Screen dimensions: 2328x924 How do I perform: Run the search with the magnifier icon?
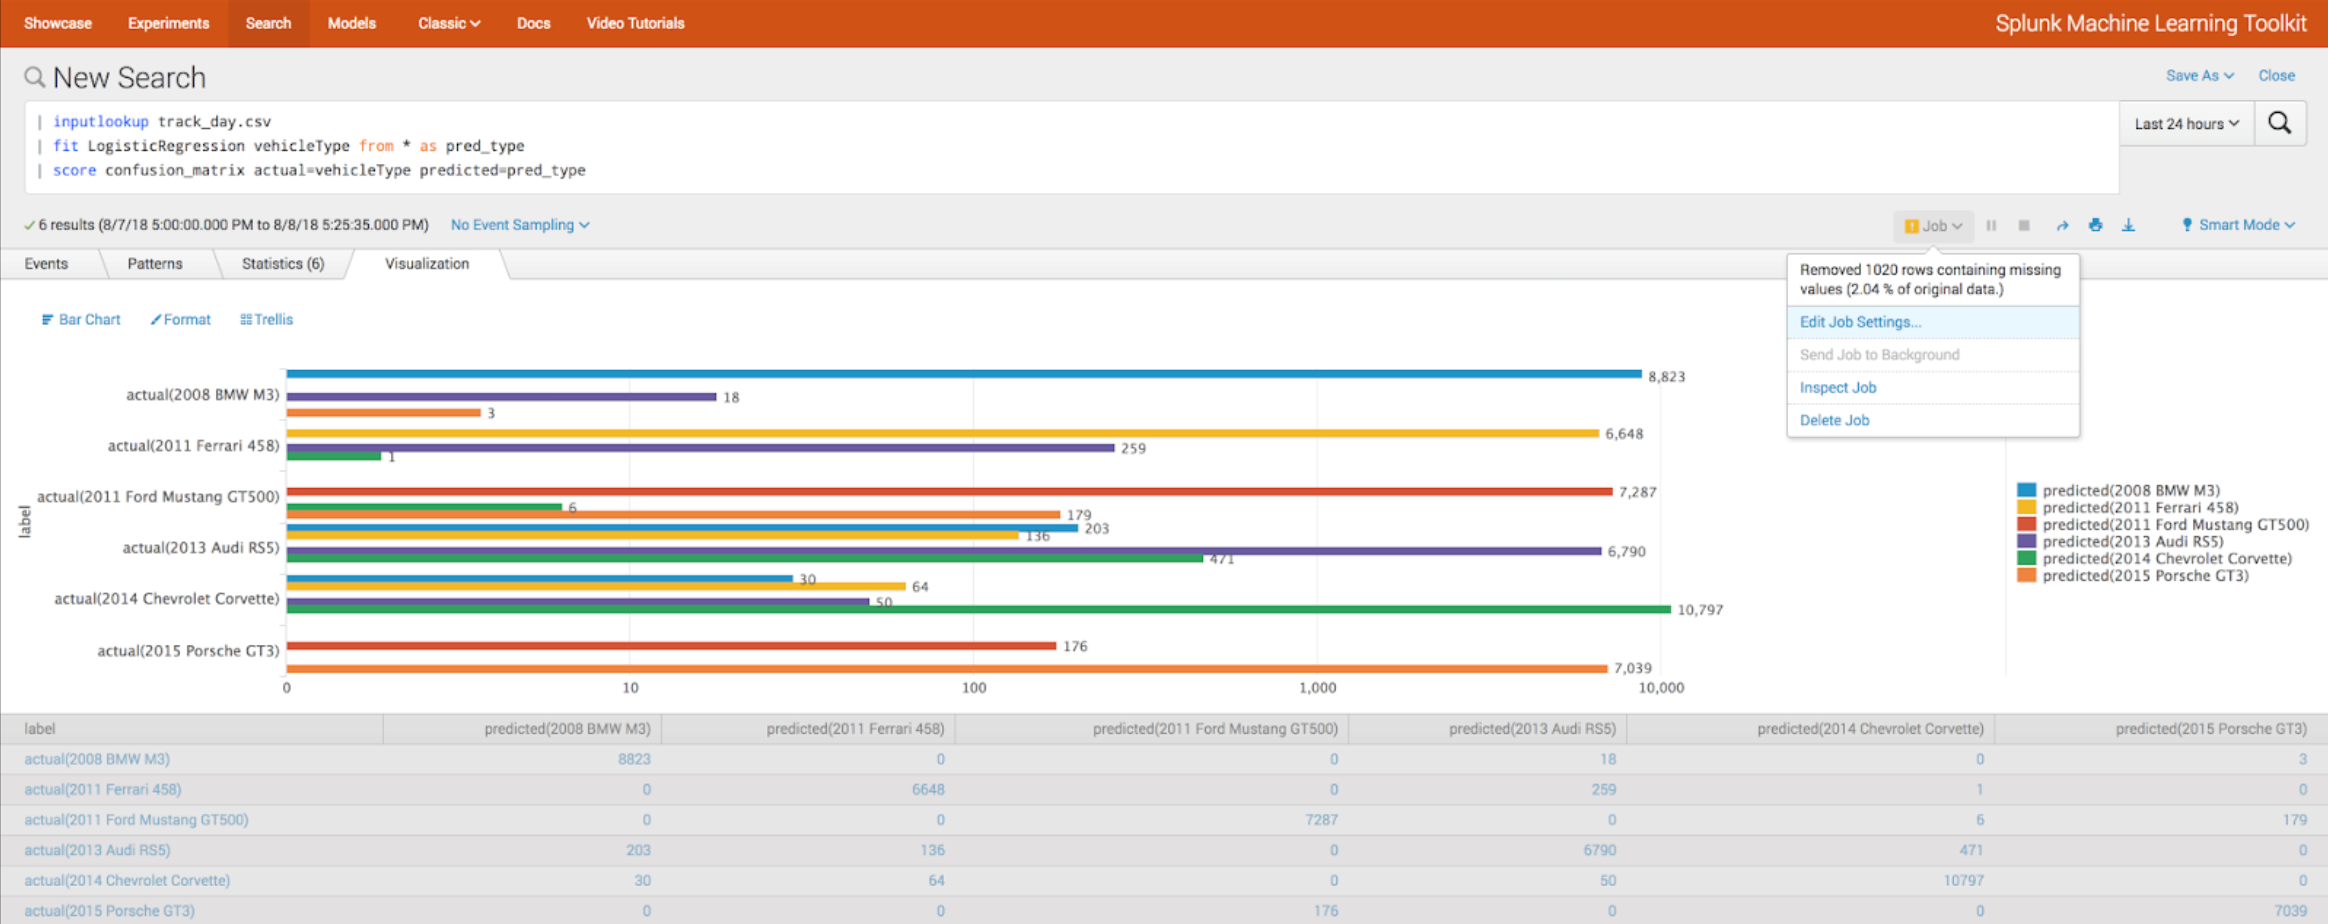coord(2280,123)
